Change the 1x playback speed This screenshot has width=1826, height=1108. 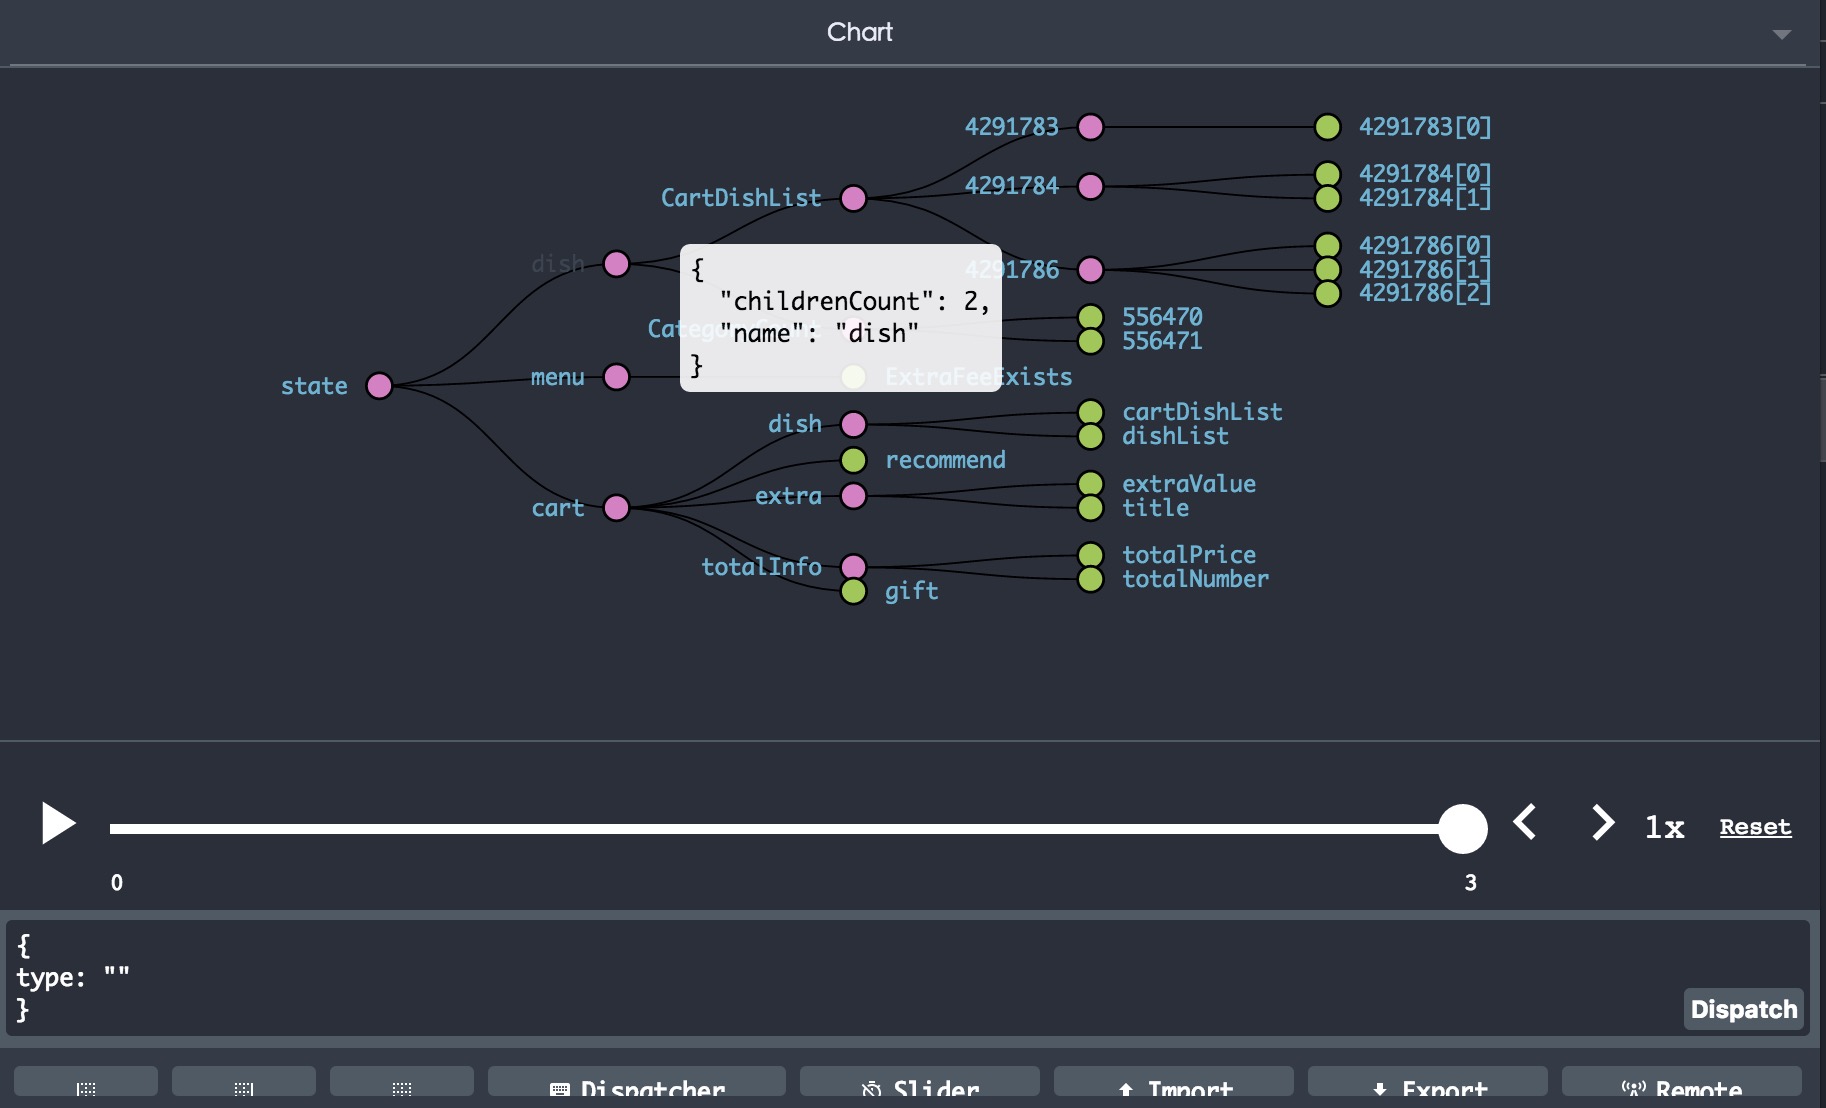point(1664,827)
